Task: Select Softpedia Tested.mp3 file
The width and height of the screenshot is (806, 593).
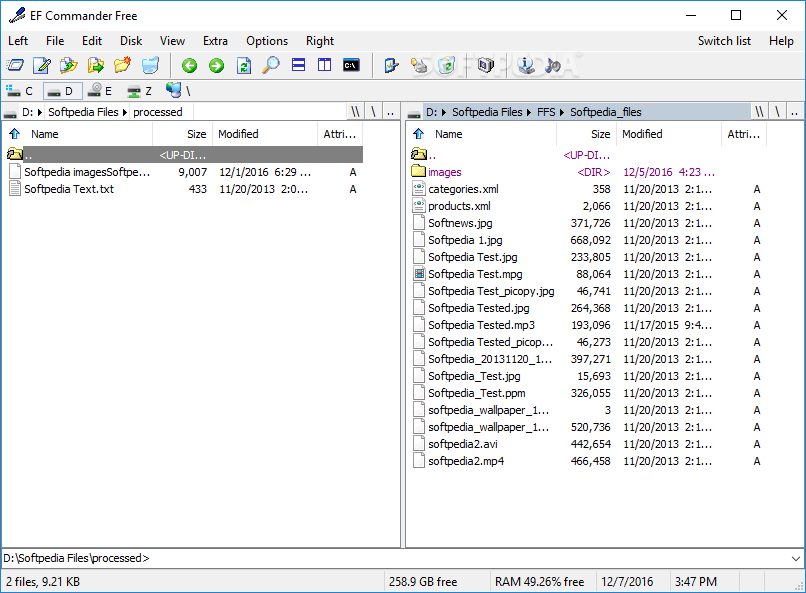Action: pyautogui.click(x=481, y=325)
